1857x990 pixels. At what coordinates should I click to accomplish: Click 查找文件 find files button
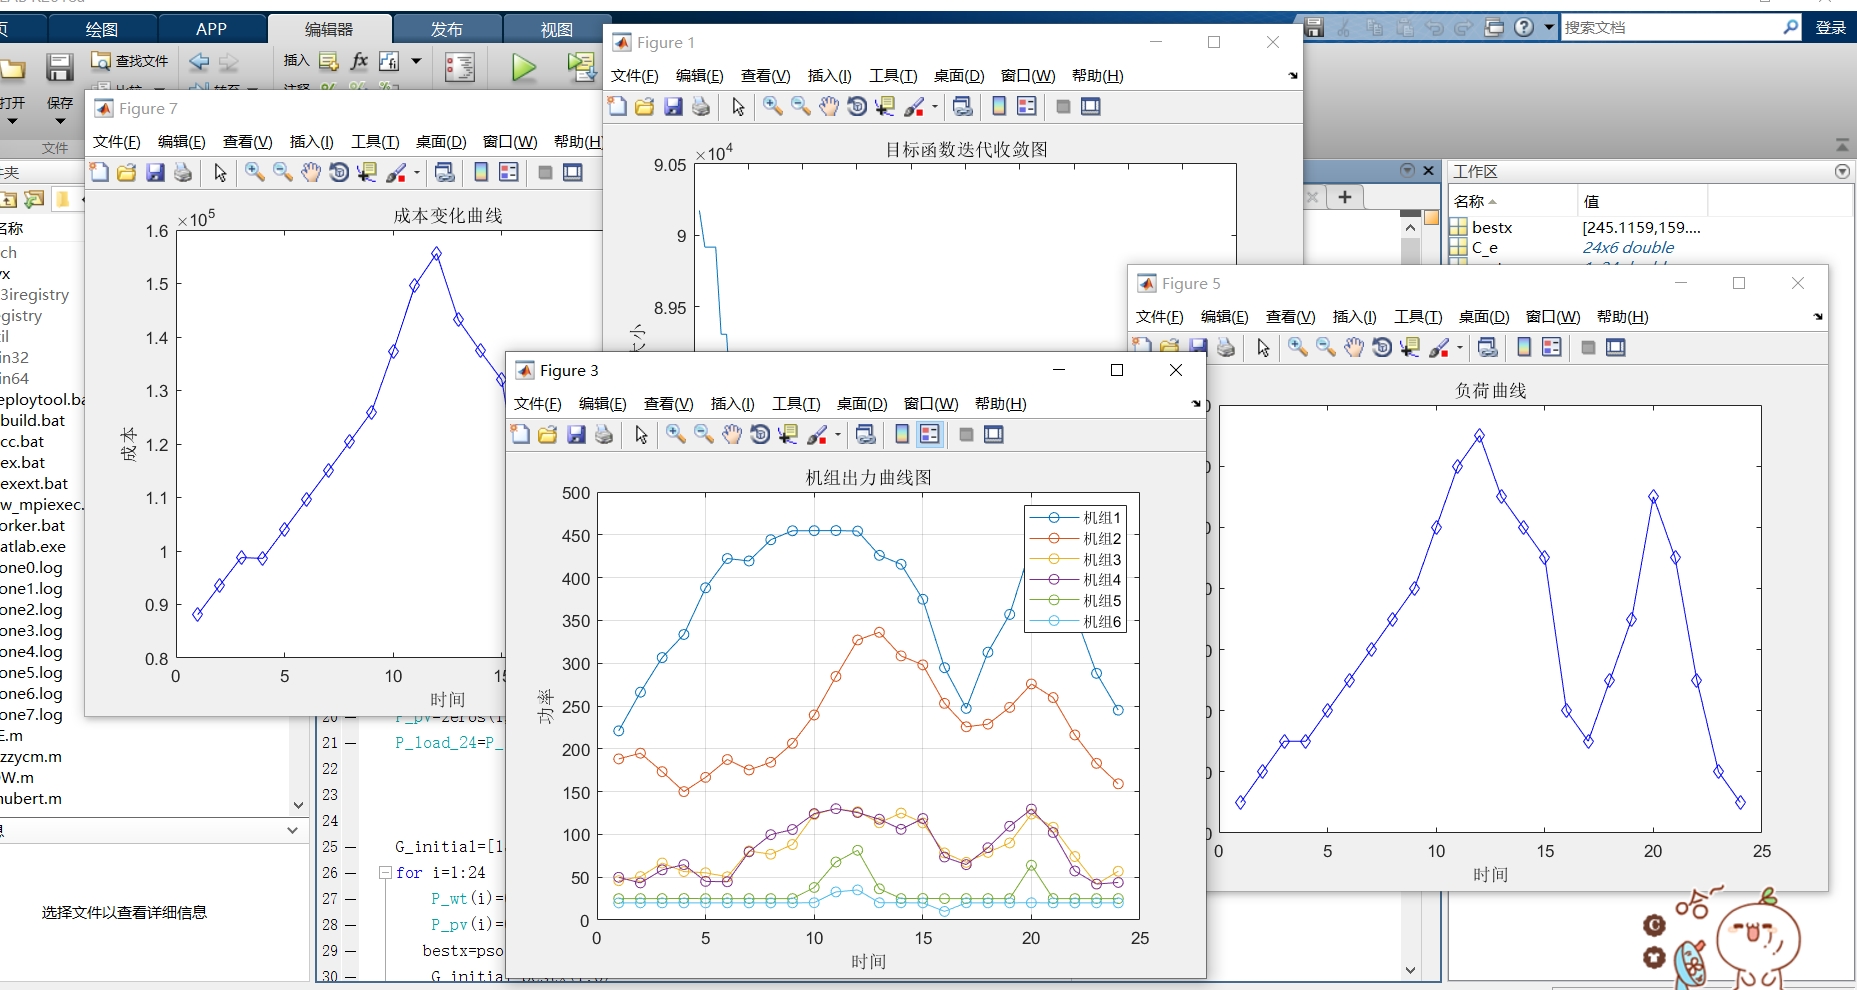(131, 61)
